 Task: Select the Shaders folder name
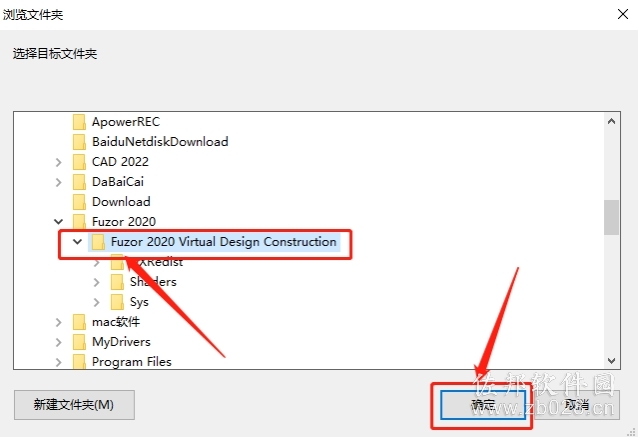(153, 282)
